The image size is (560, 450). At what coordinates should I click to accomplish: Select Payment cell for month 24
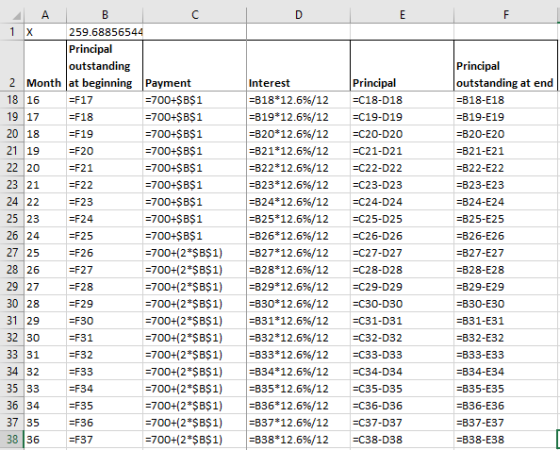(195, 236)
